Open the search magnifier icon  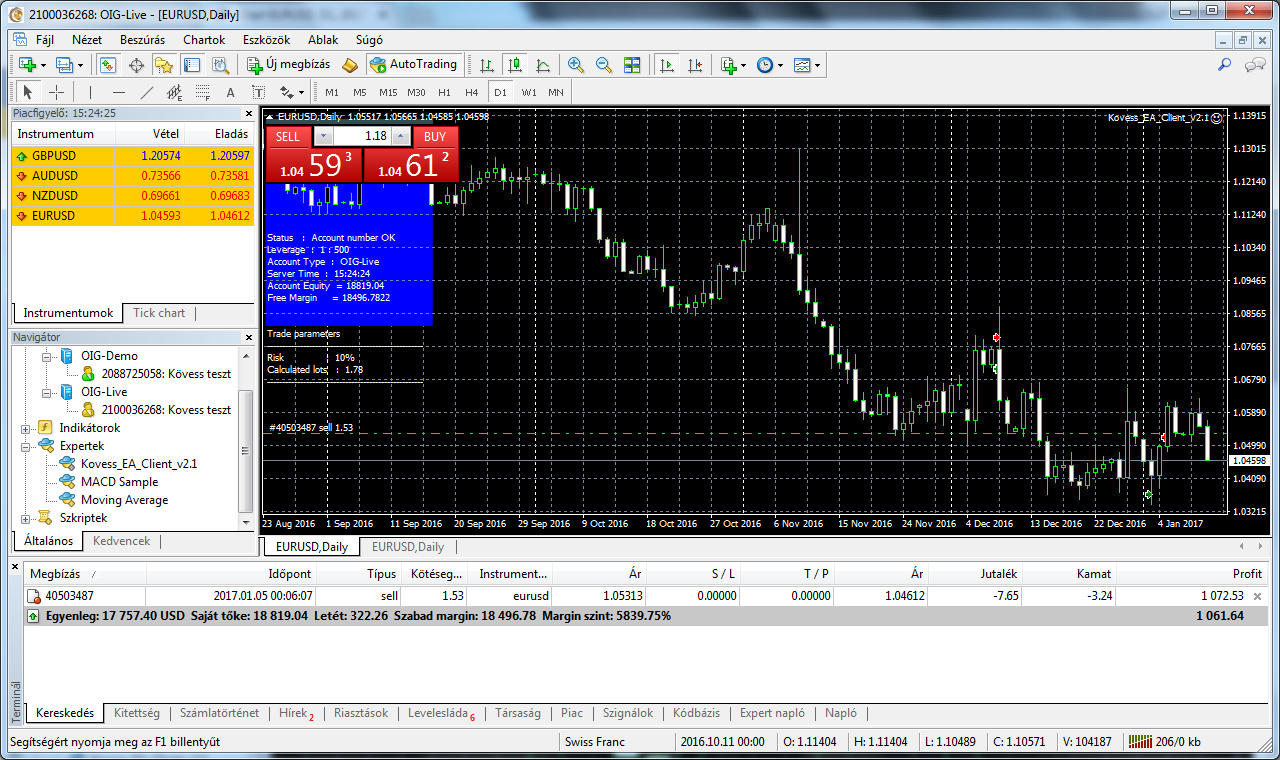[x=1225, y=65]
